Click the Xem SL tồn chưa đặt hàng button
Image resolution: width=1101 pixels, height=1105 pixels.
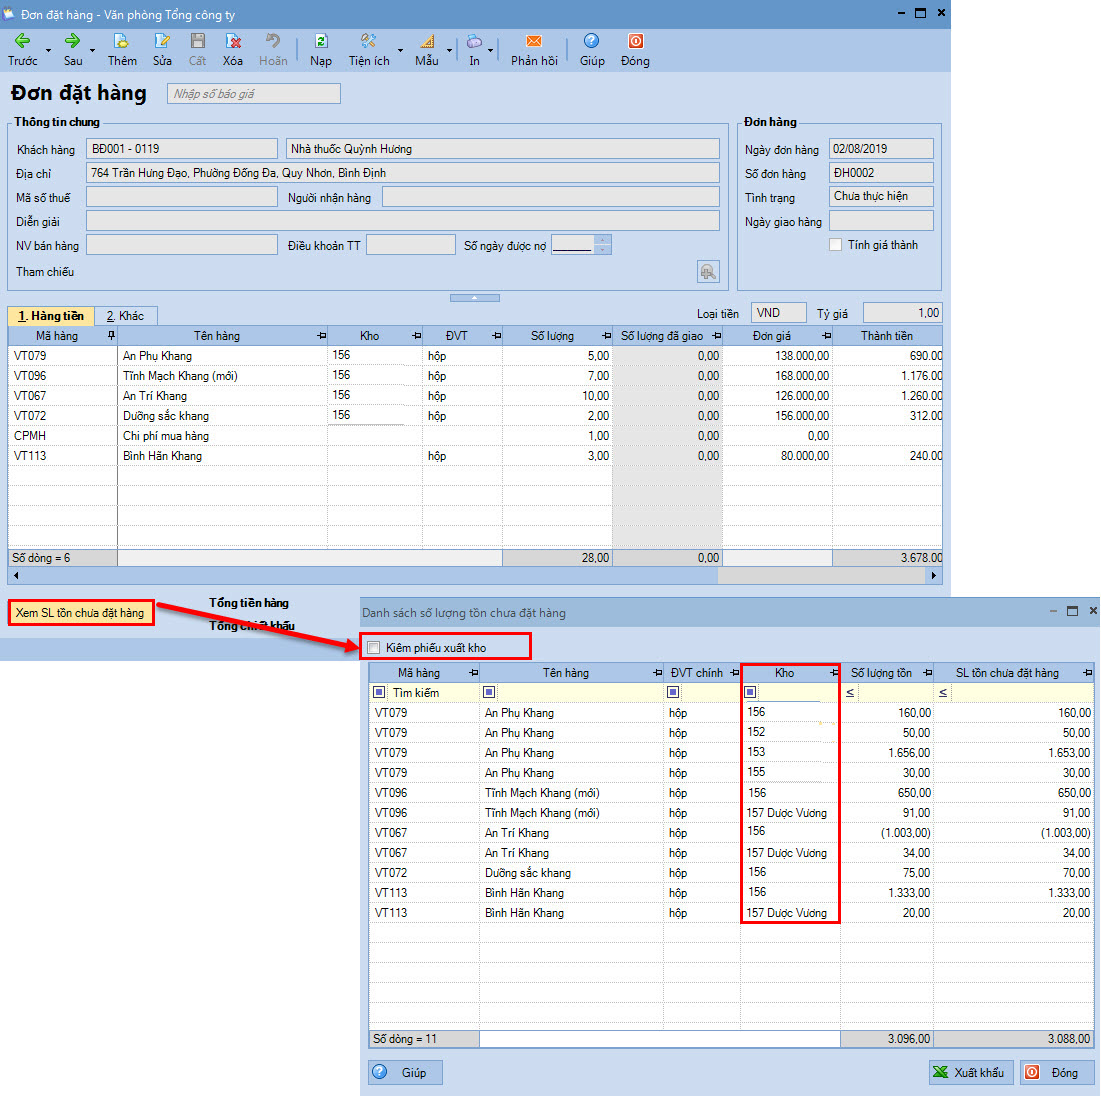(x=81, y=613)
